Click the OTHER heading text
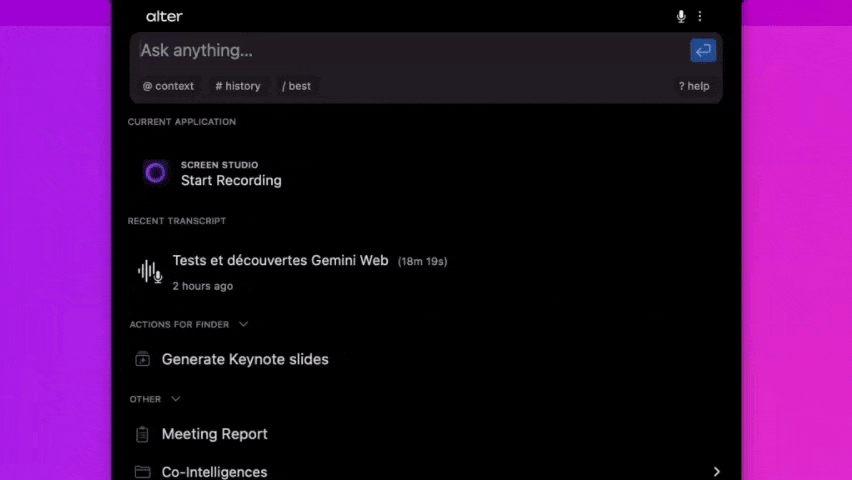Image resolution: width=852 pixels, height=480 pixels. [145, 399]
